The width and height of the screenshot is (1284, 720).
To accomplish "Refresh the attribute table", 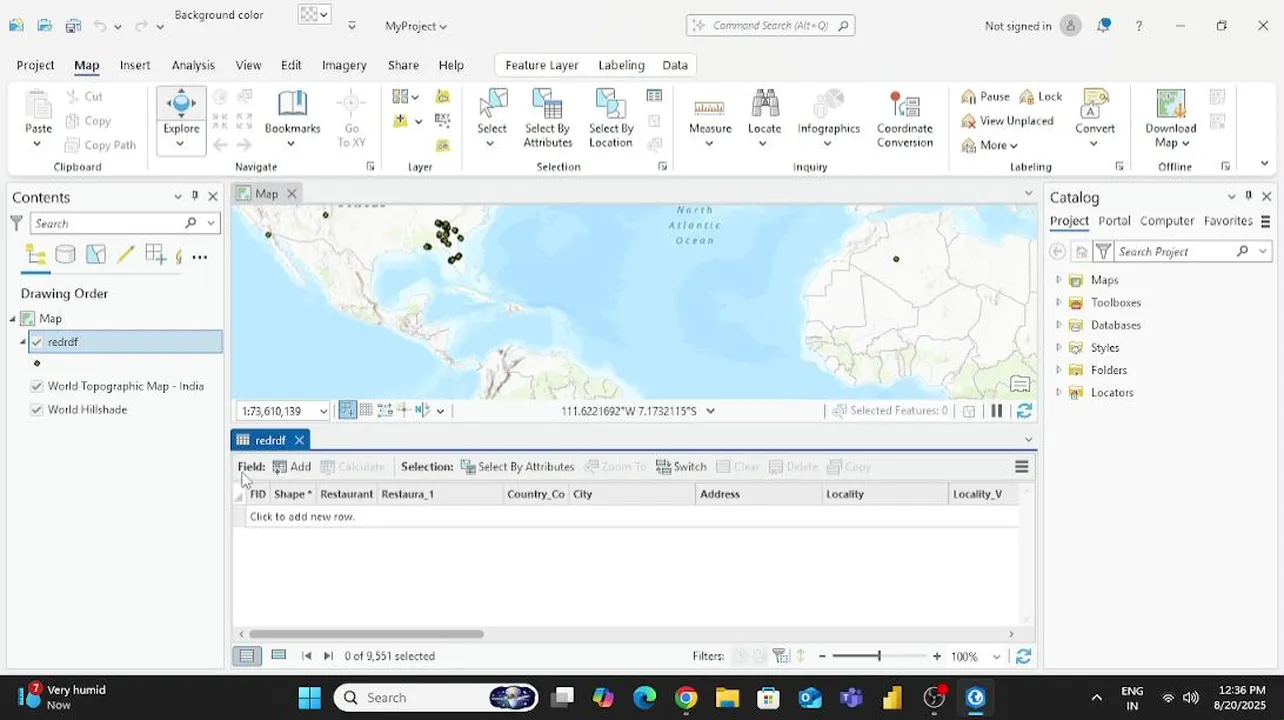I will (1023, 657).
